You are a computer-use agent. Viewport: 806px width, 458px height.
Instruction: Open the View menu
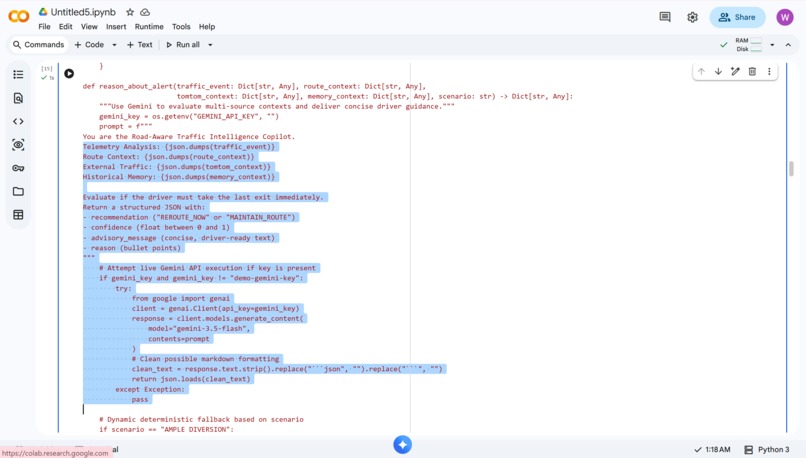pos(89,27)
